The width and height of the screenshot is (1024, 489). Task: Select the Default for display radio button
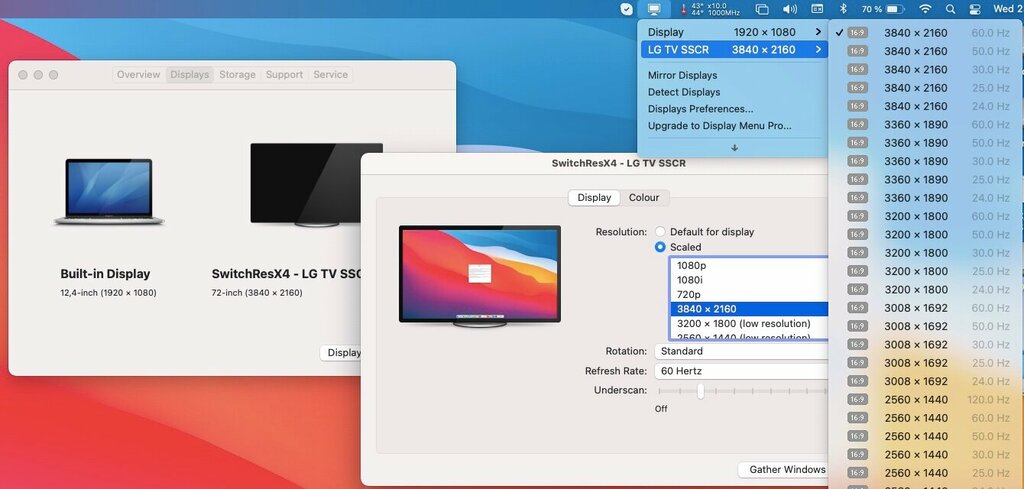pos(660,232)
